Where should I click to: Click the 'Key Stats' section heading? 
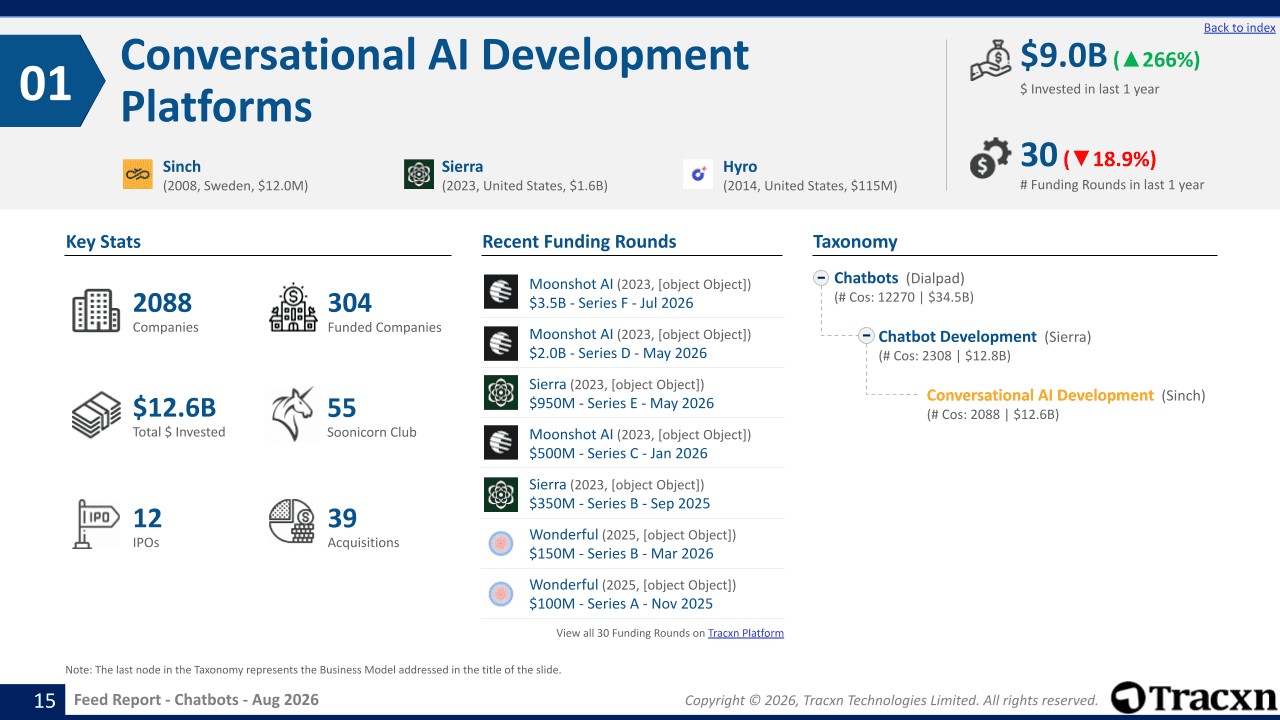coord(103,242)
